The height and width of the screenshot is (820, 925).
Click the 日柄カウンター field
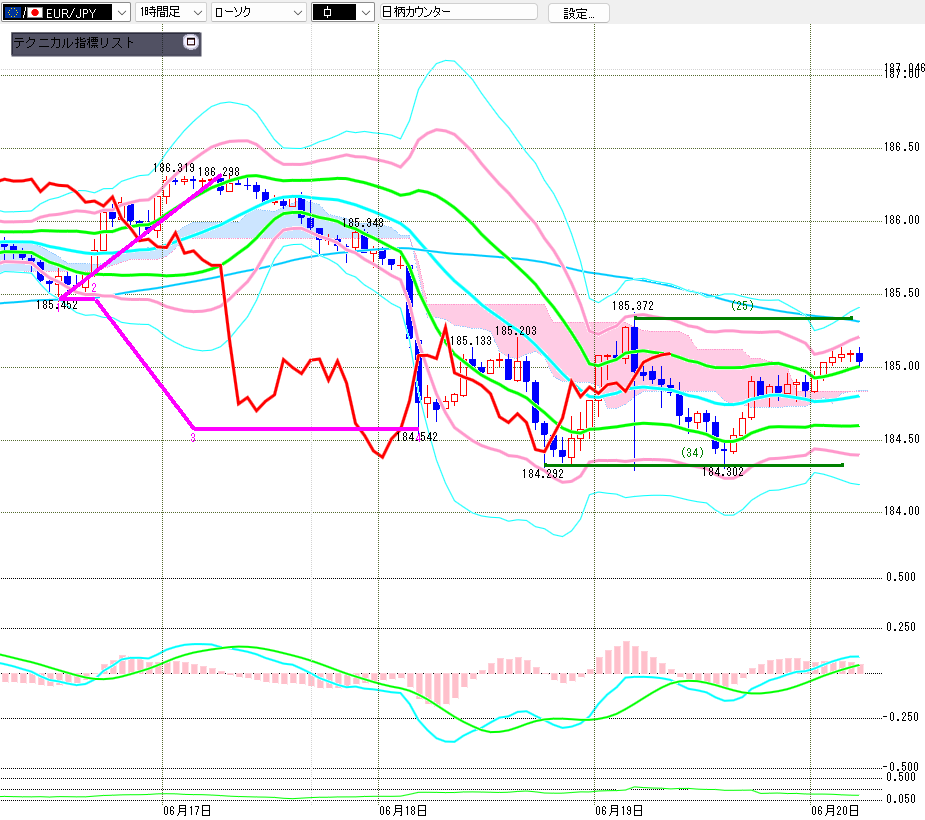pyautogui.click(x=459, y=12)
